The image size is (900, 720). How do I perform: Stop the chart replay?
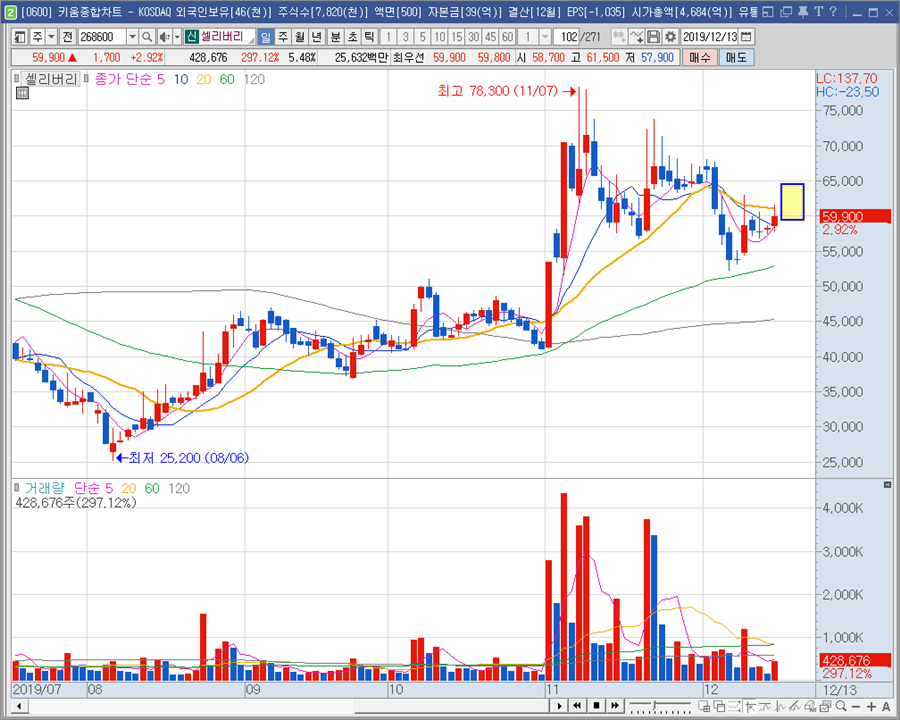(x=596, y=706)
